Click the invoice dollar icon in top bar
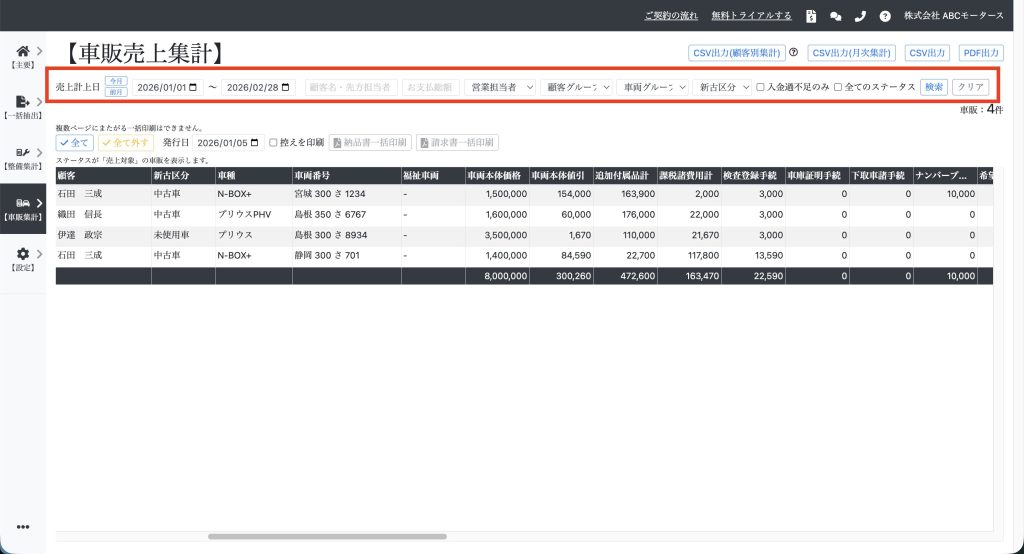 tap(811, 16)
